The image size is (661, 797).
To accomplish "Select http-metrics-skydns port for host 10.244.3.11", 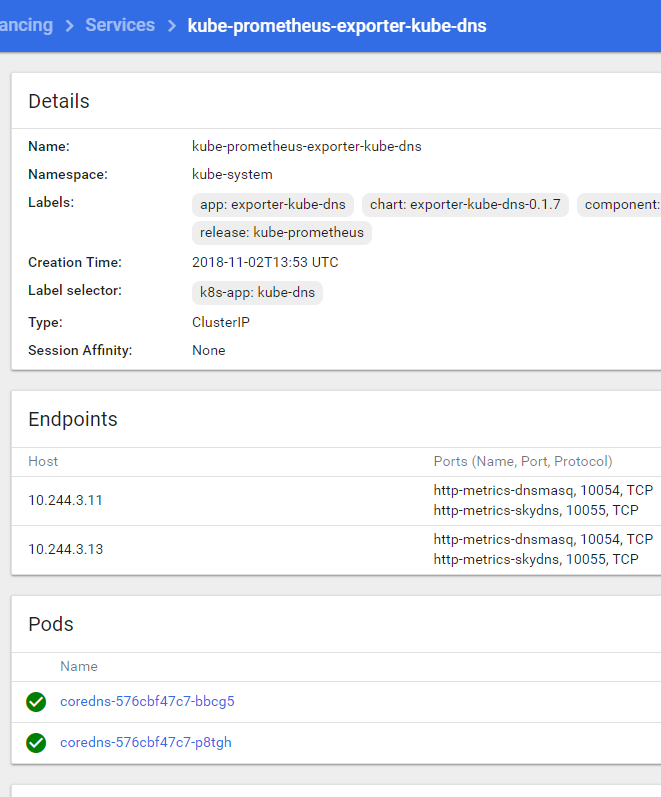I will (x=536, y=510).
